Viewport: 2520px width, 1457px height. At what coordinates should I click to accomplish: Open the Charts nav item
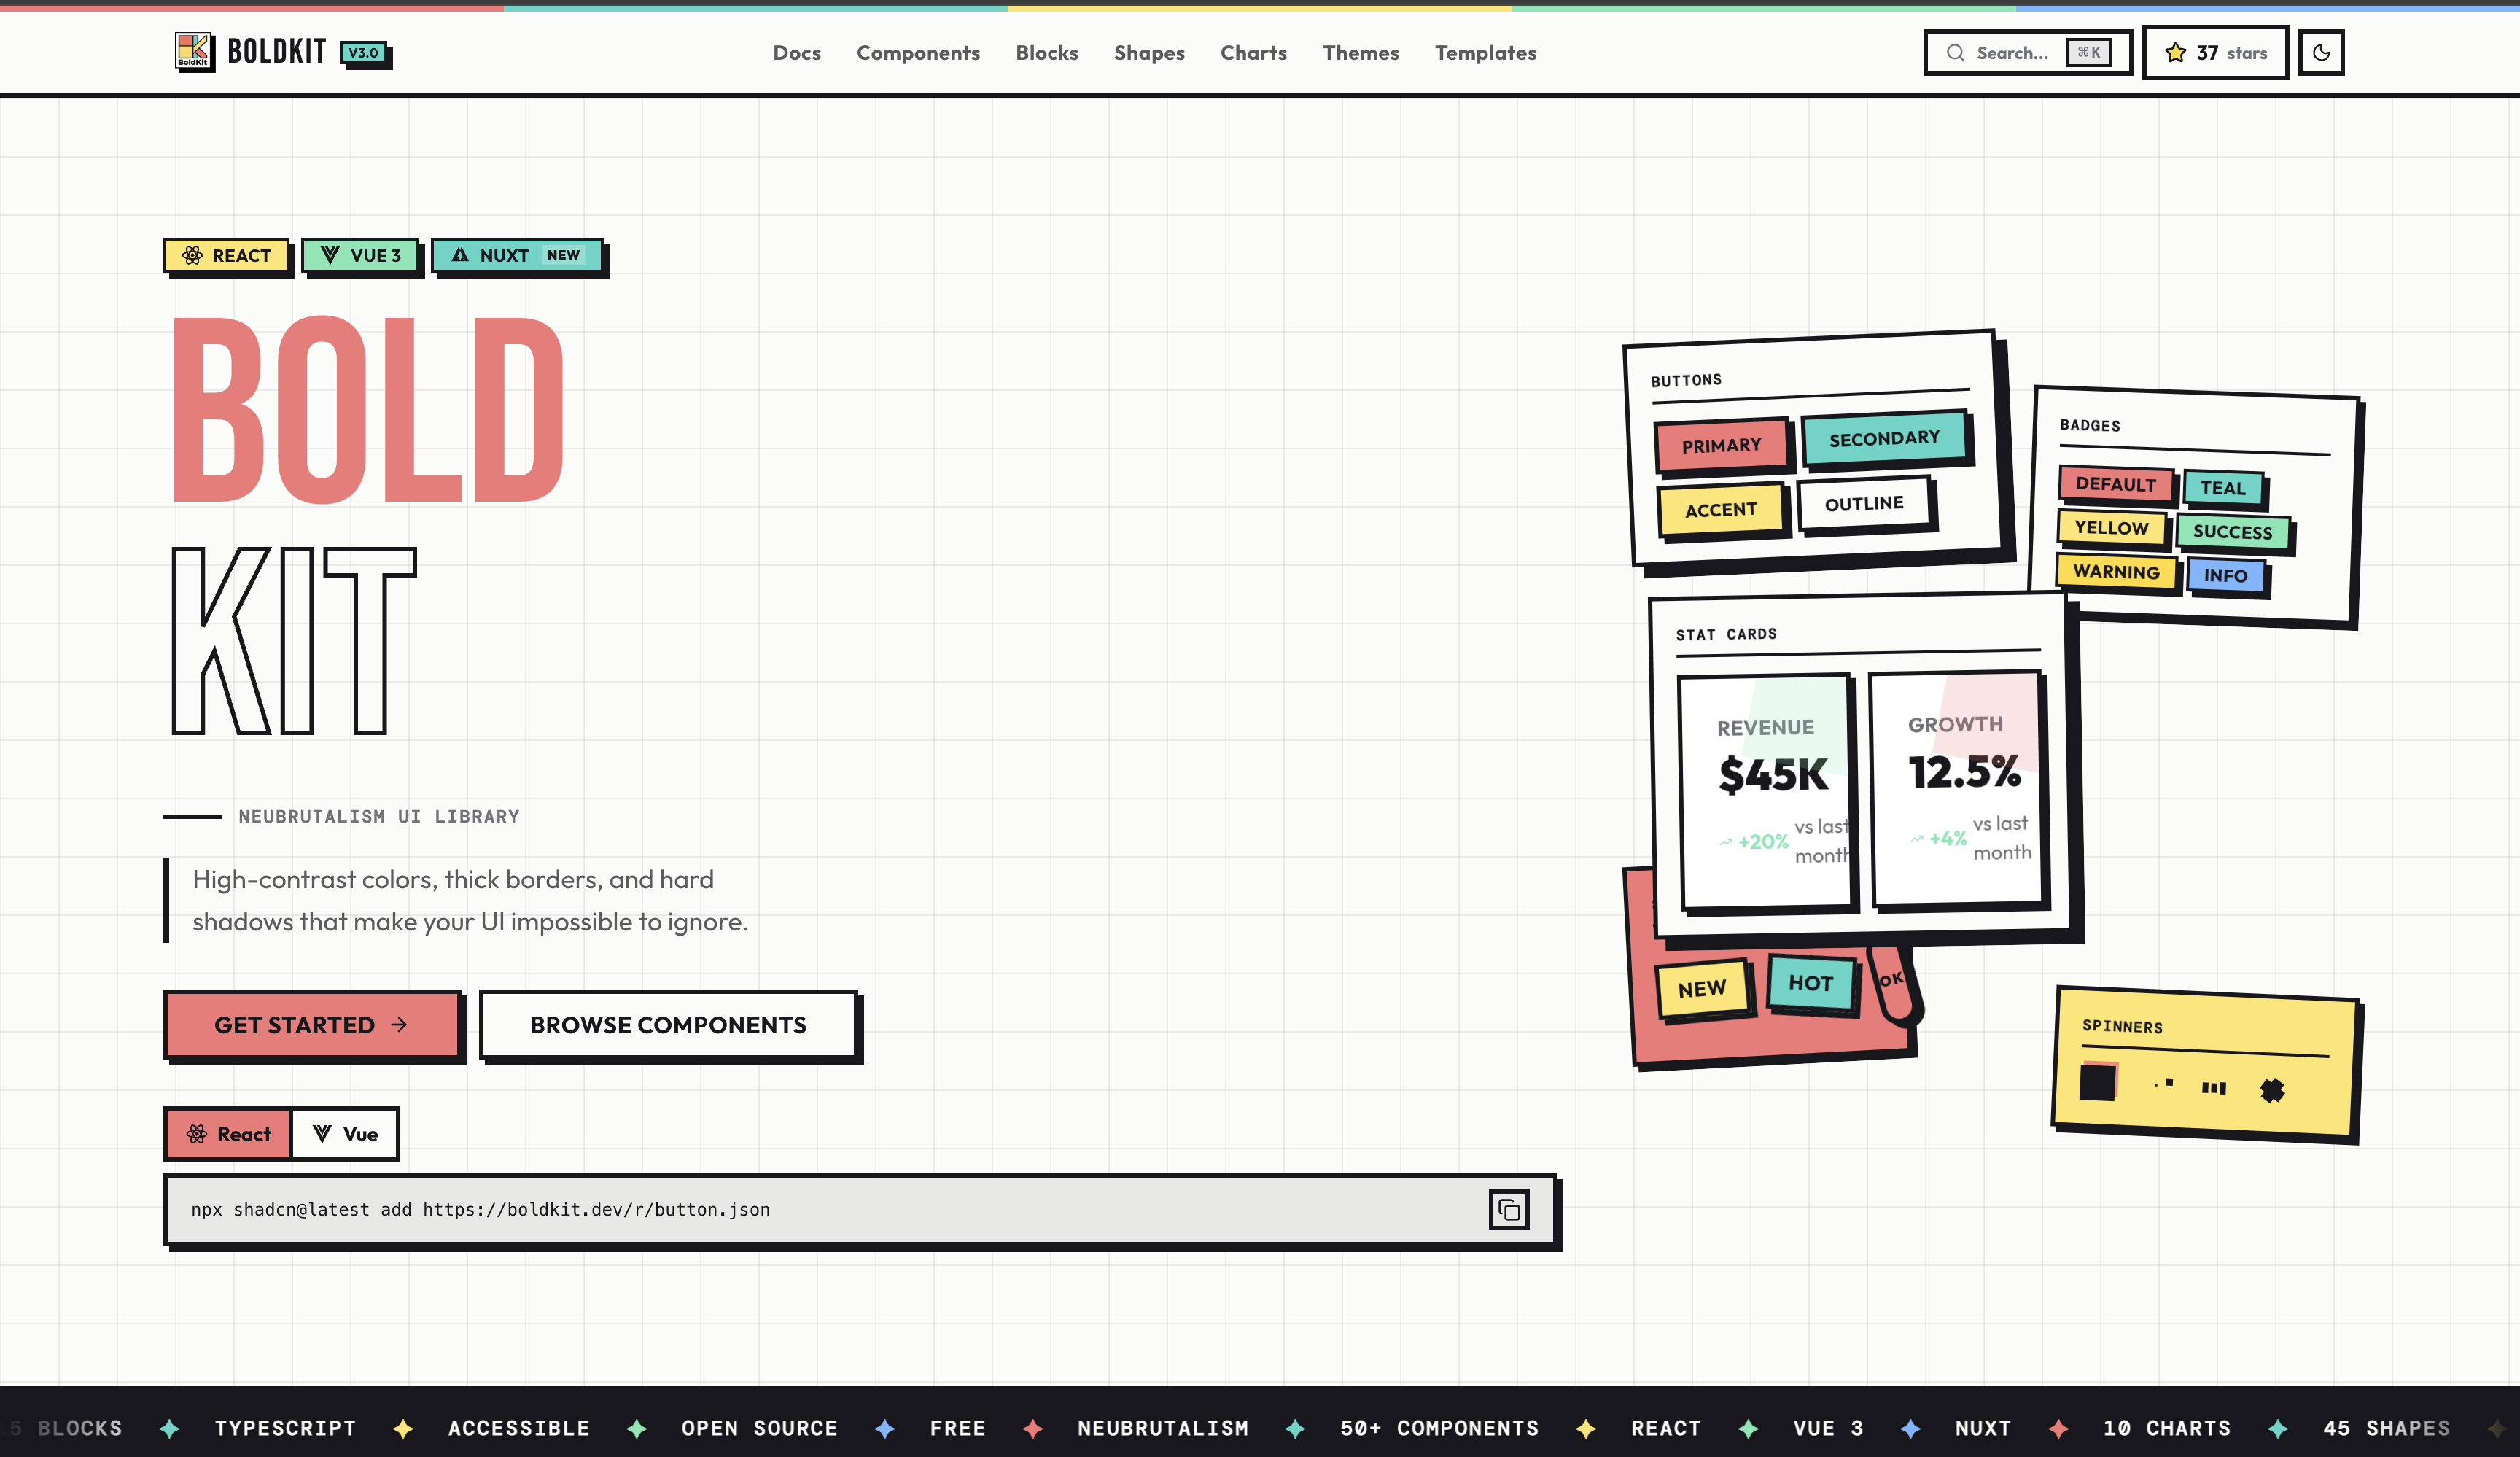[x=1253, y=53]
